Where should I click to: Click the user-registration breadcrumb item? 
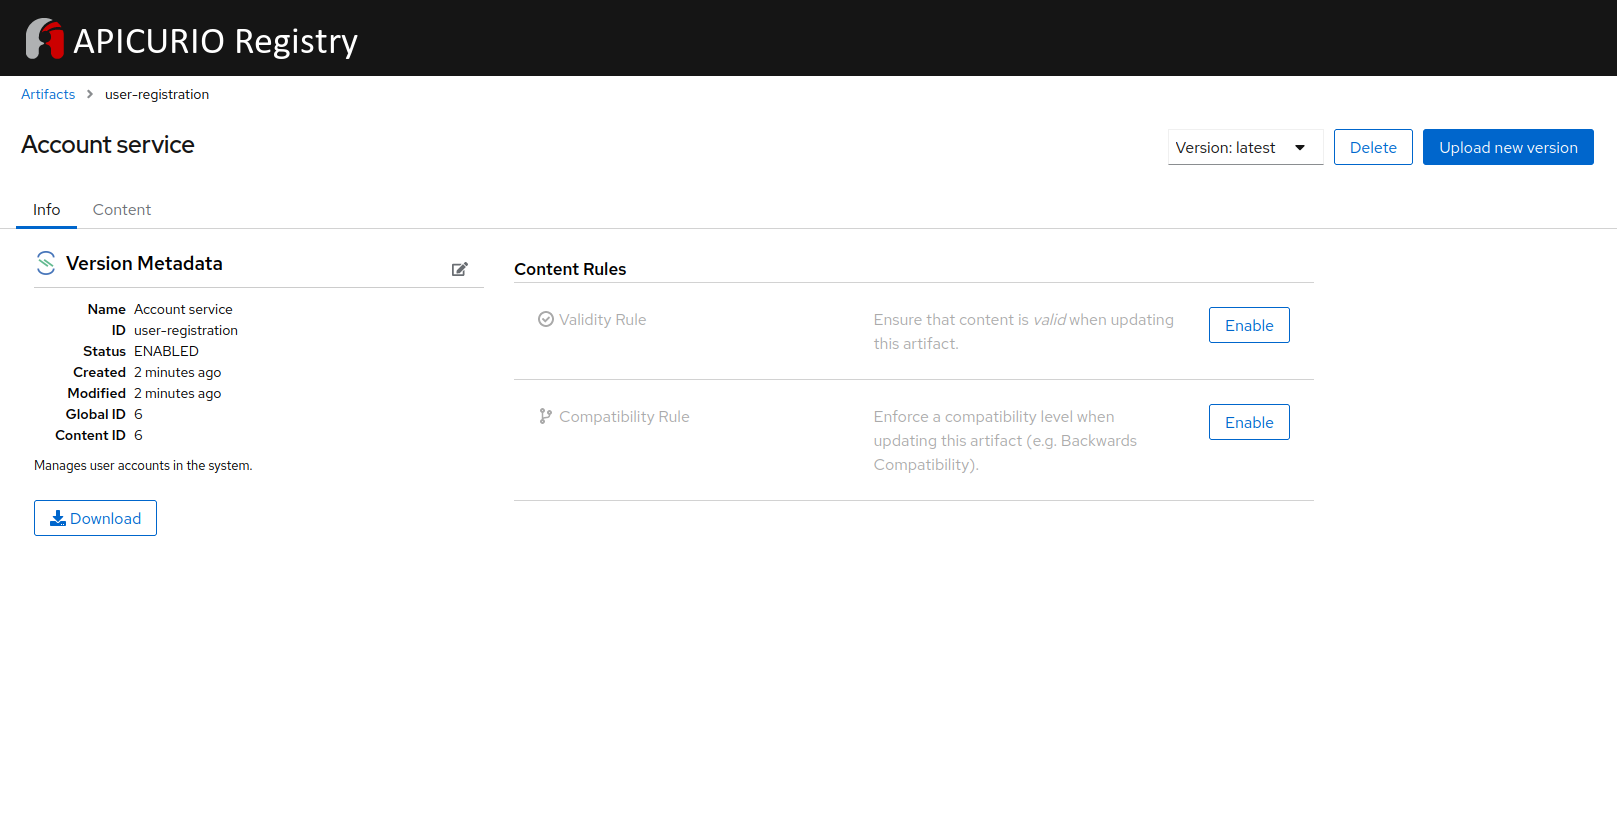[157, 94]
